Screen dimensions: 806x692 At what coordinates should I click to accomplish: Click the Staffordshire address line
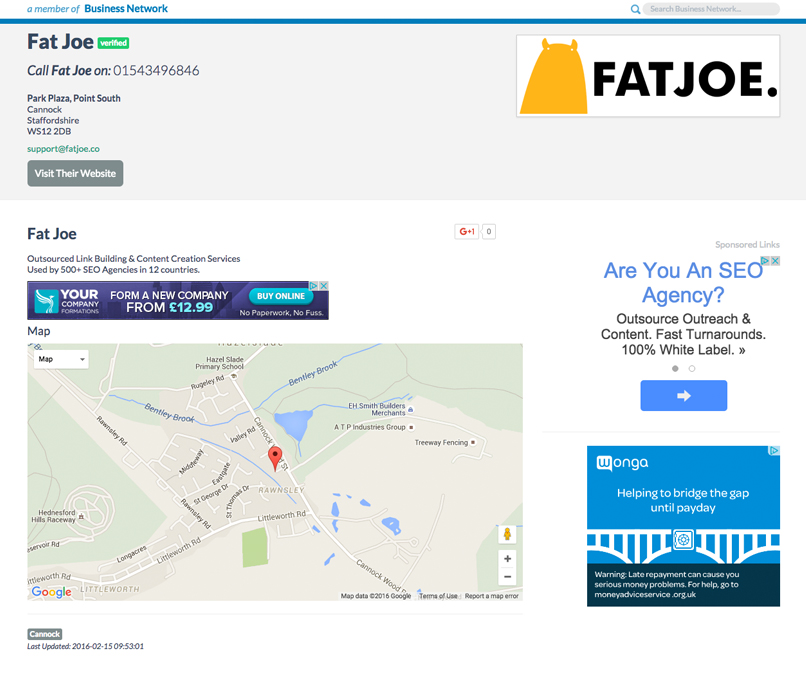[53, 120]
